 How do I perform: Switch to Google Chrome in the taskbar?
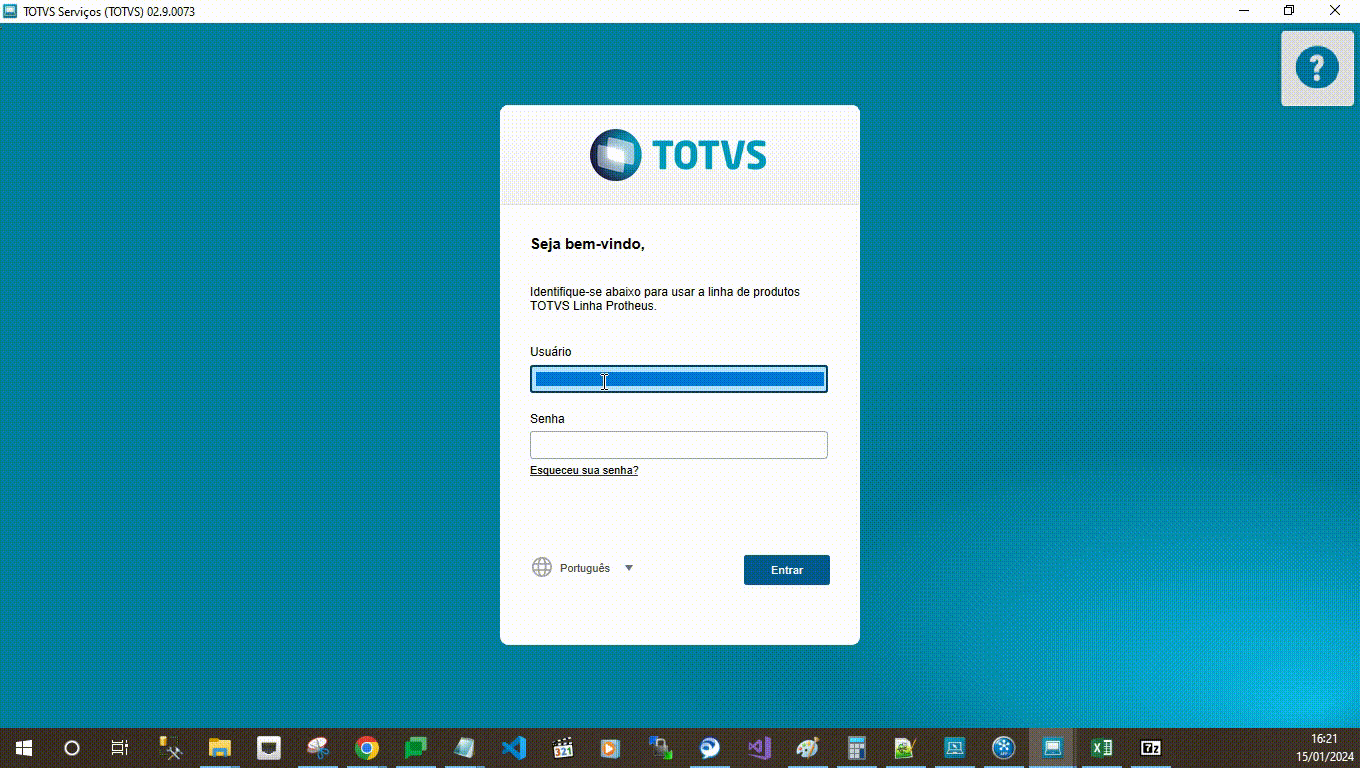click(367, 748)
